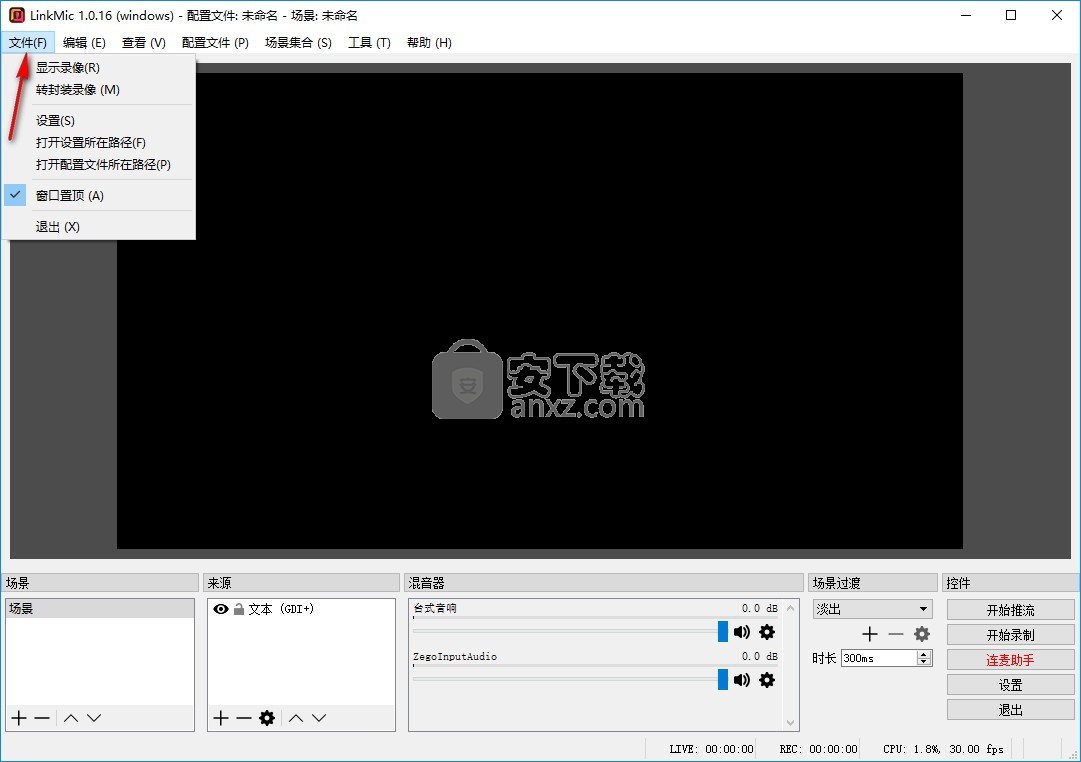Click the ZegoInputAudio volume slider handle
Viewport: 1081px width, 762px height.
click(x=722, y=680)
